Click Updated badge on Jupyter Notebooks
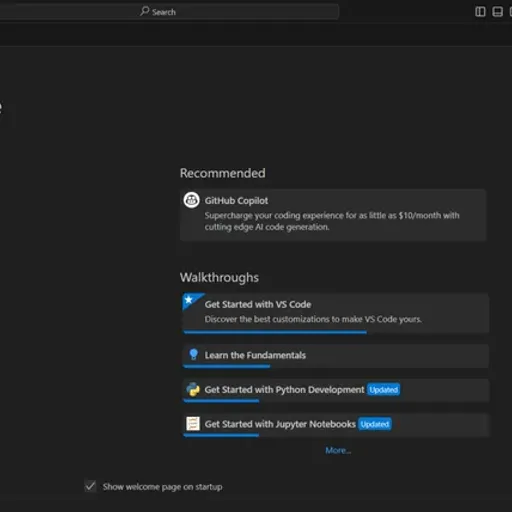Screen dimensions: 512x512 (375, 424)
